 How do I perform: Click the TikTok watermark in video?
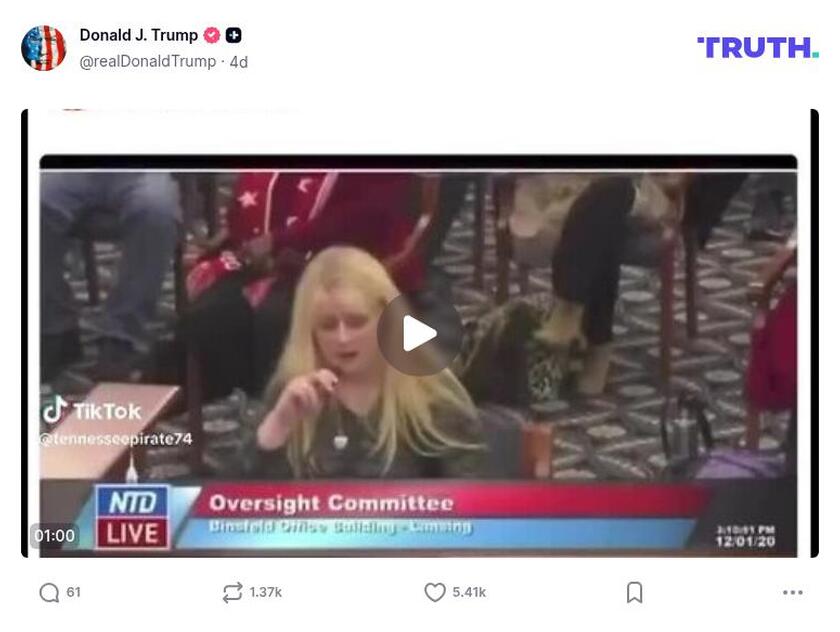(92, 411)
